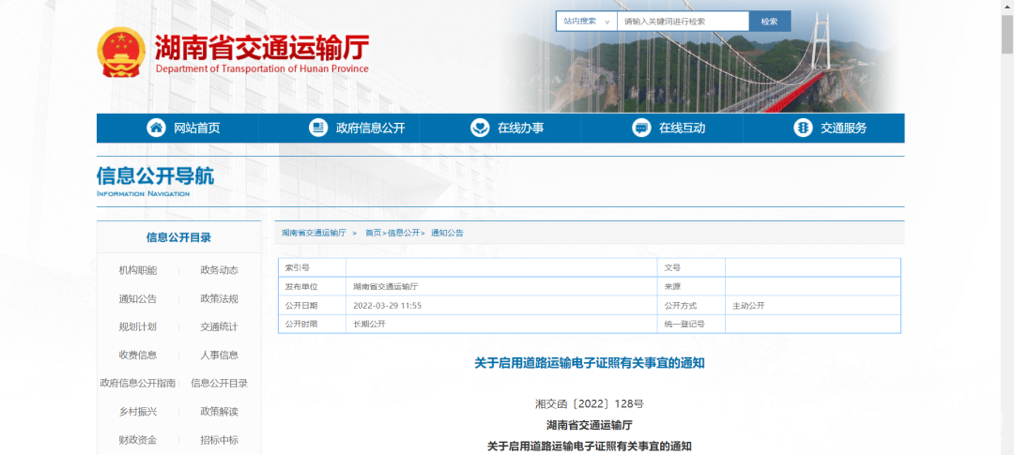Viewport: 1014px width, 455px height.
Task: Click the 信息公开导航 heading
Action: pos(155,176)
